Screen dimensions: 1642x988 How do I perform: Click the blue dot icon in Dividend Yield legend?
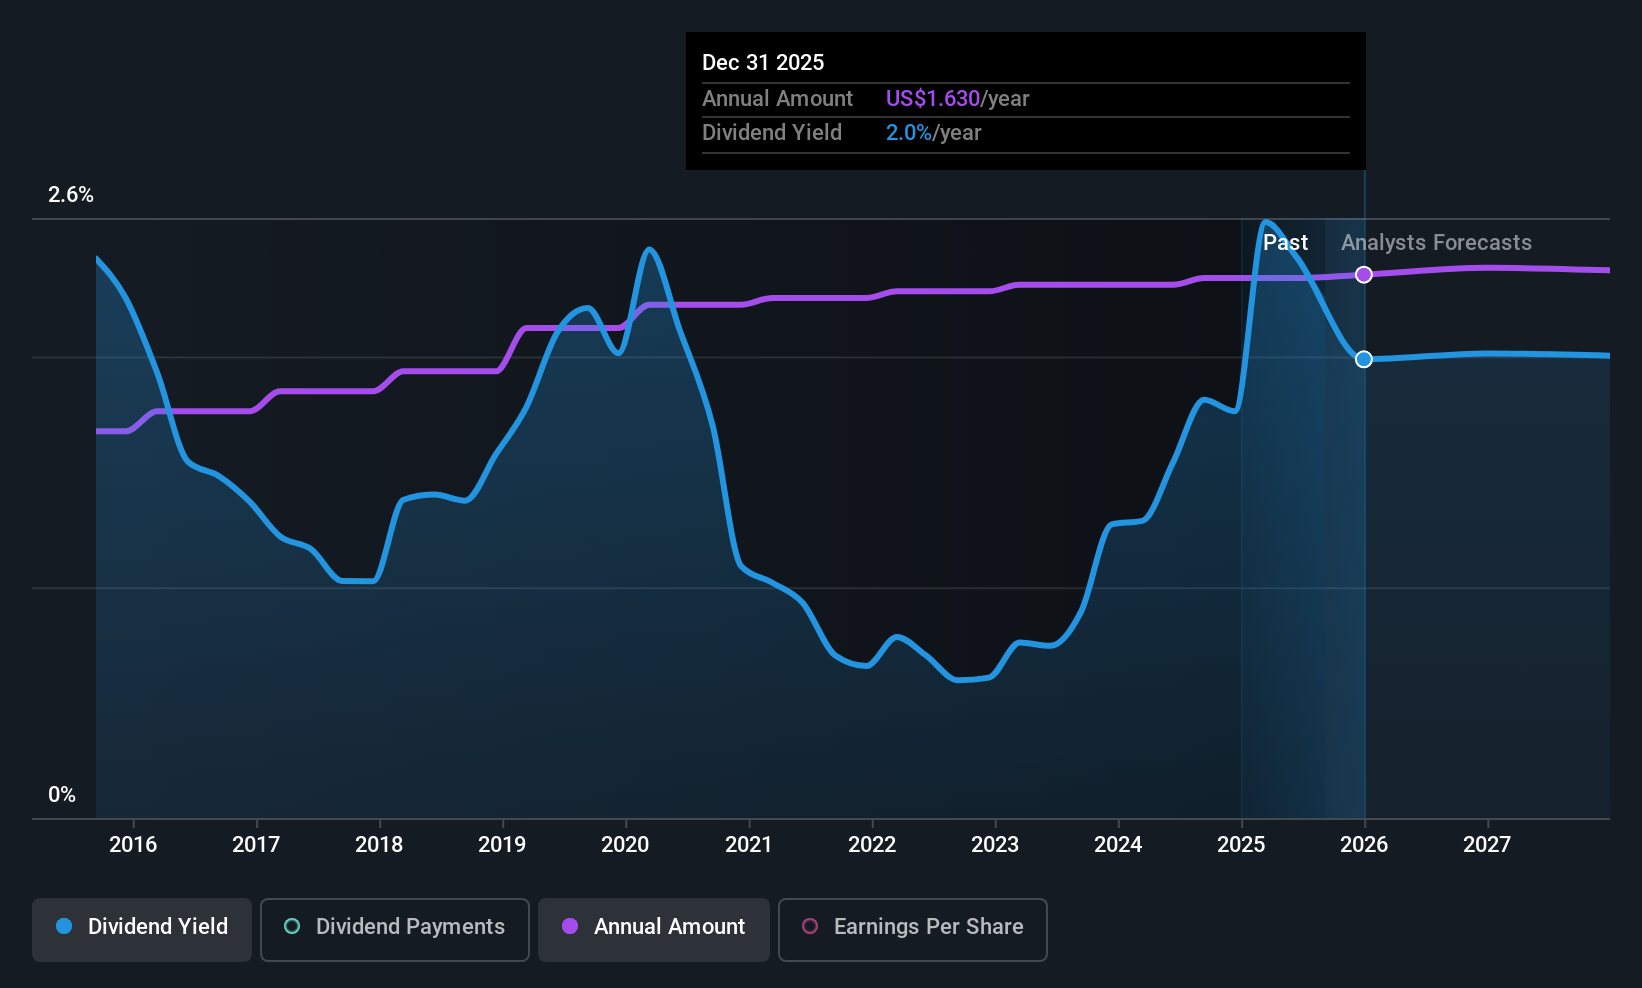pyautogui.click(x=63, y=927)
